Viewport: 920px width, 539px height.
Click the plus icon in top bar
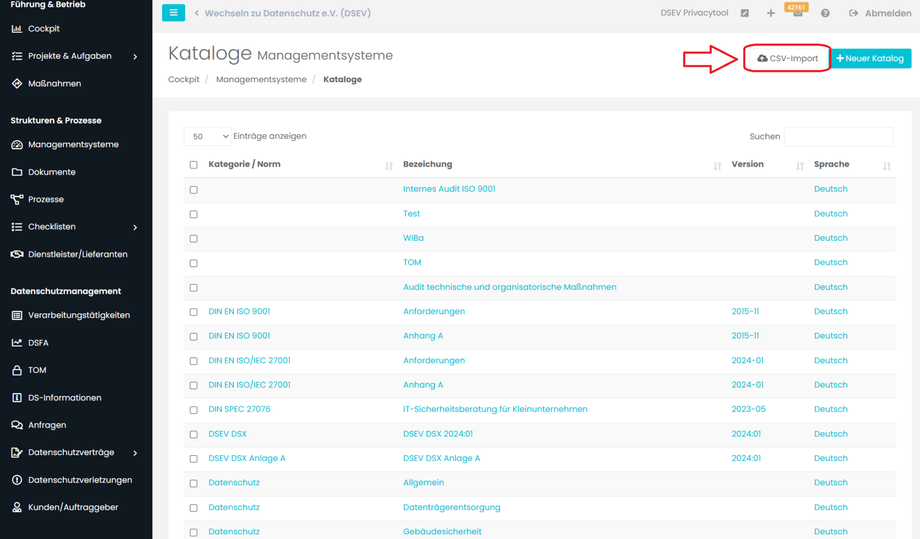tap(770, 13)
